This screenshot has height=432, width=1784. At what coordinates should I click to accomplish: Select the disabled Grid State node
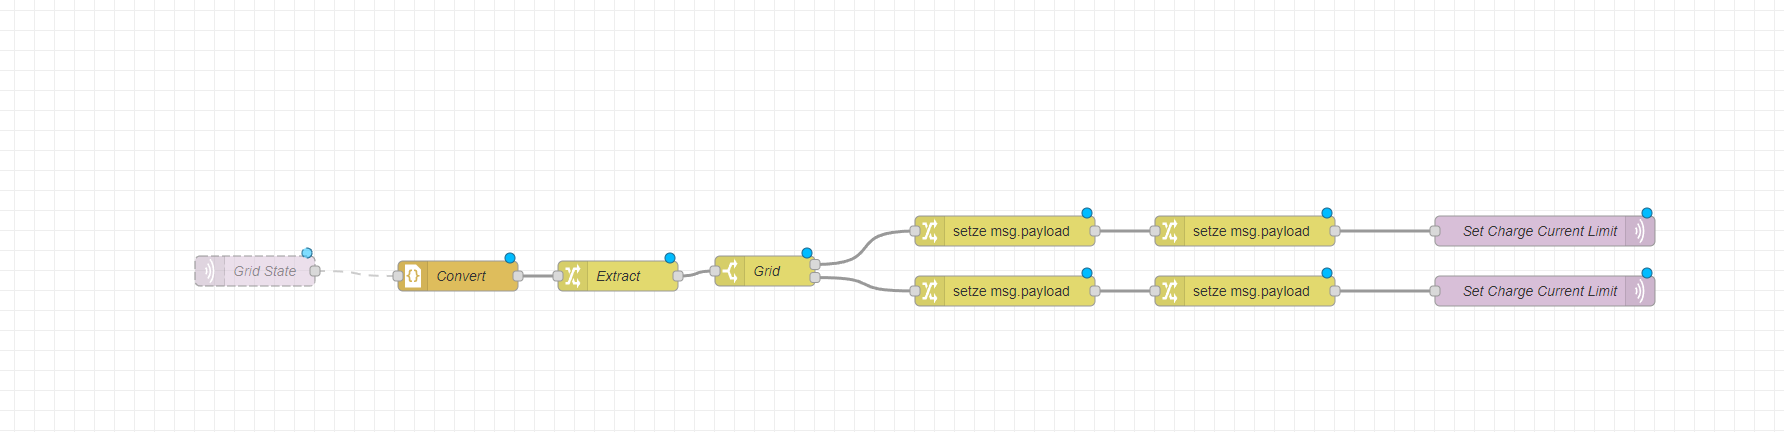coord(255,271)
